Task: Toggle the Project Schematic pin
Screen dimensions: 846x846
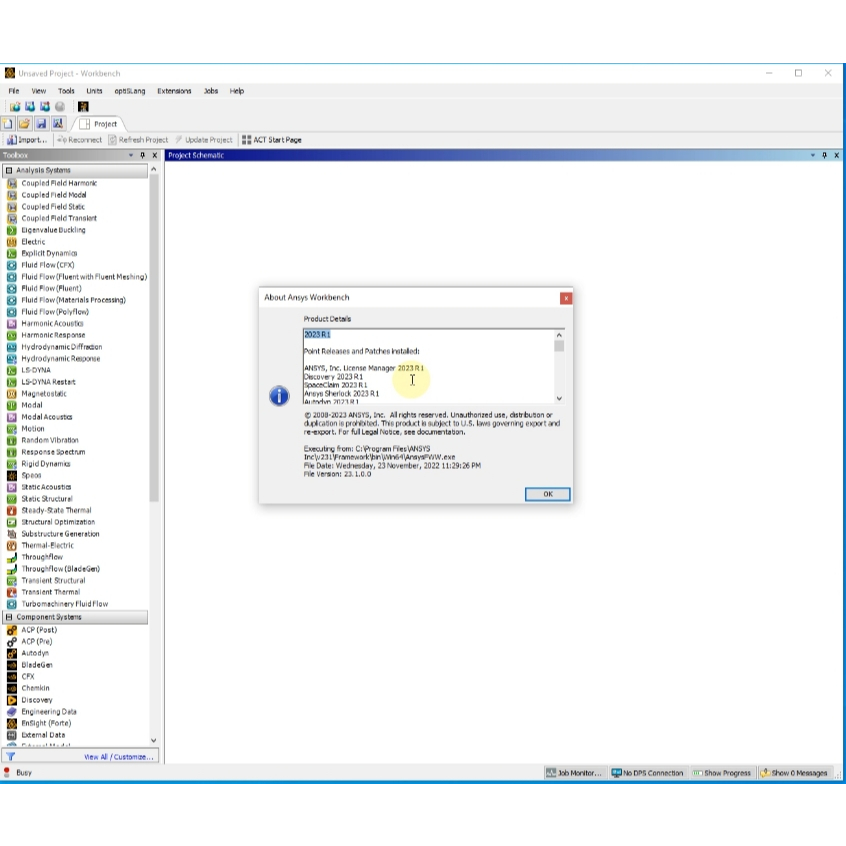Action: [824, 155]
